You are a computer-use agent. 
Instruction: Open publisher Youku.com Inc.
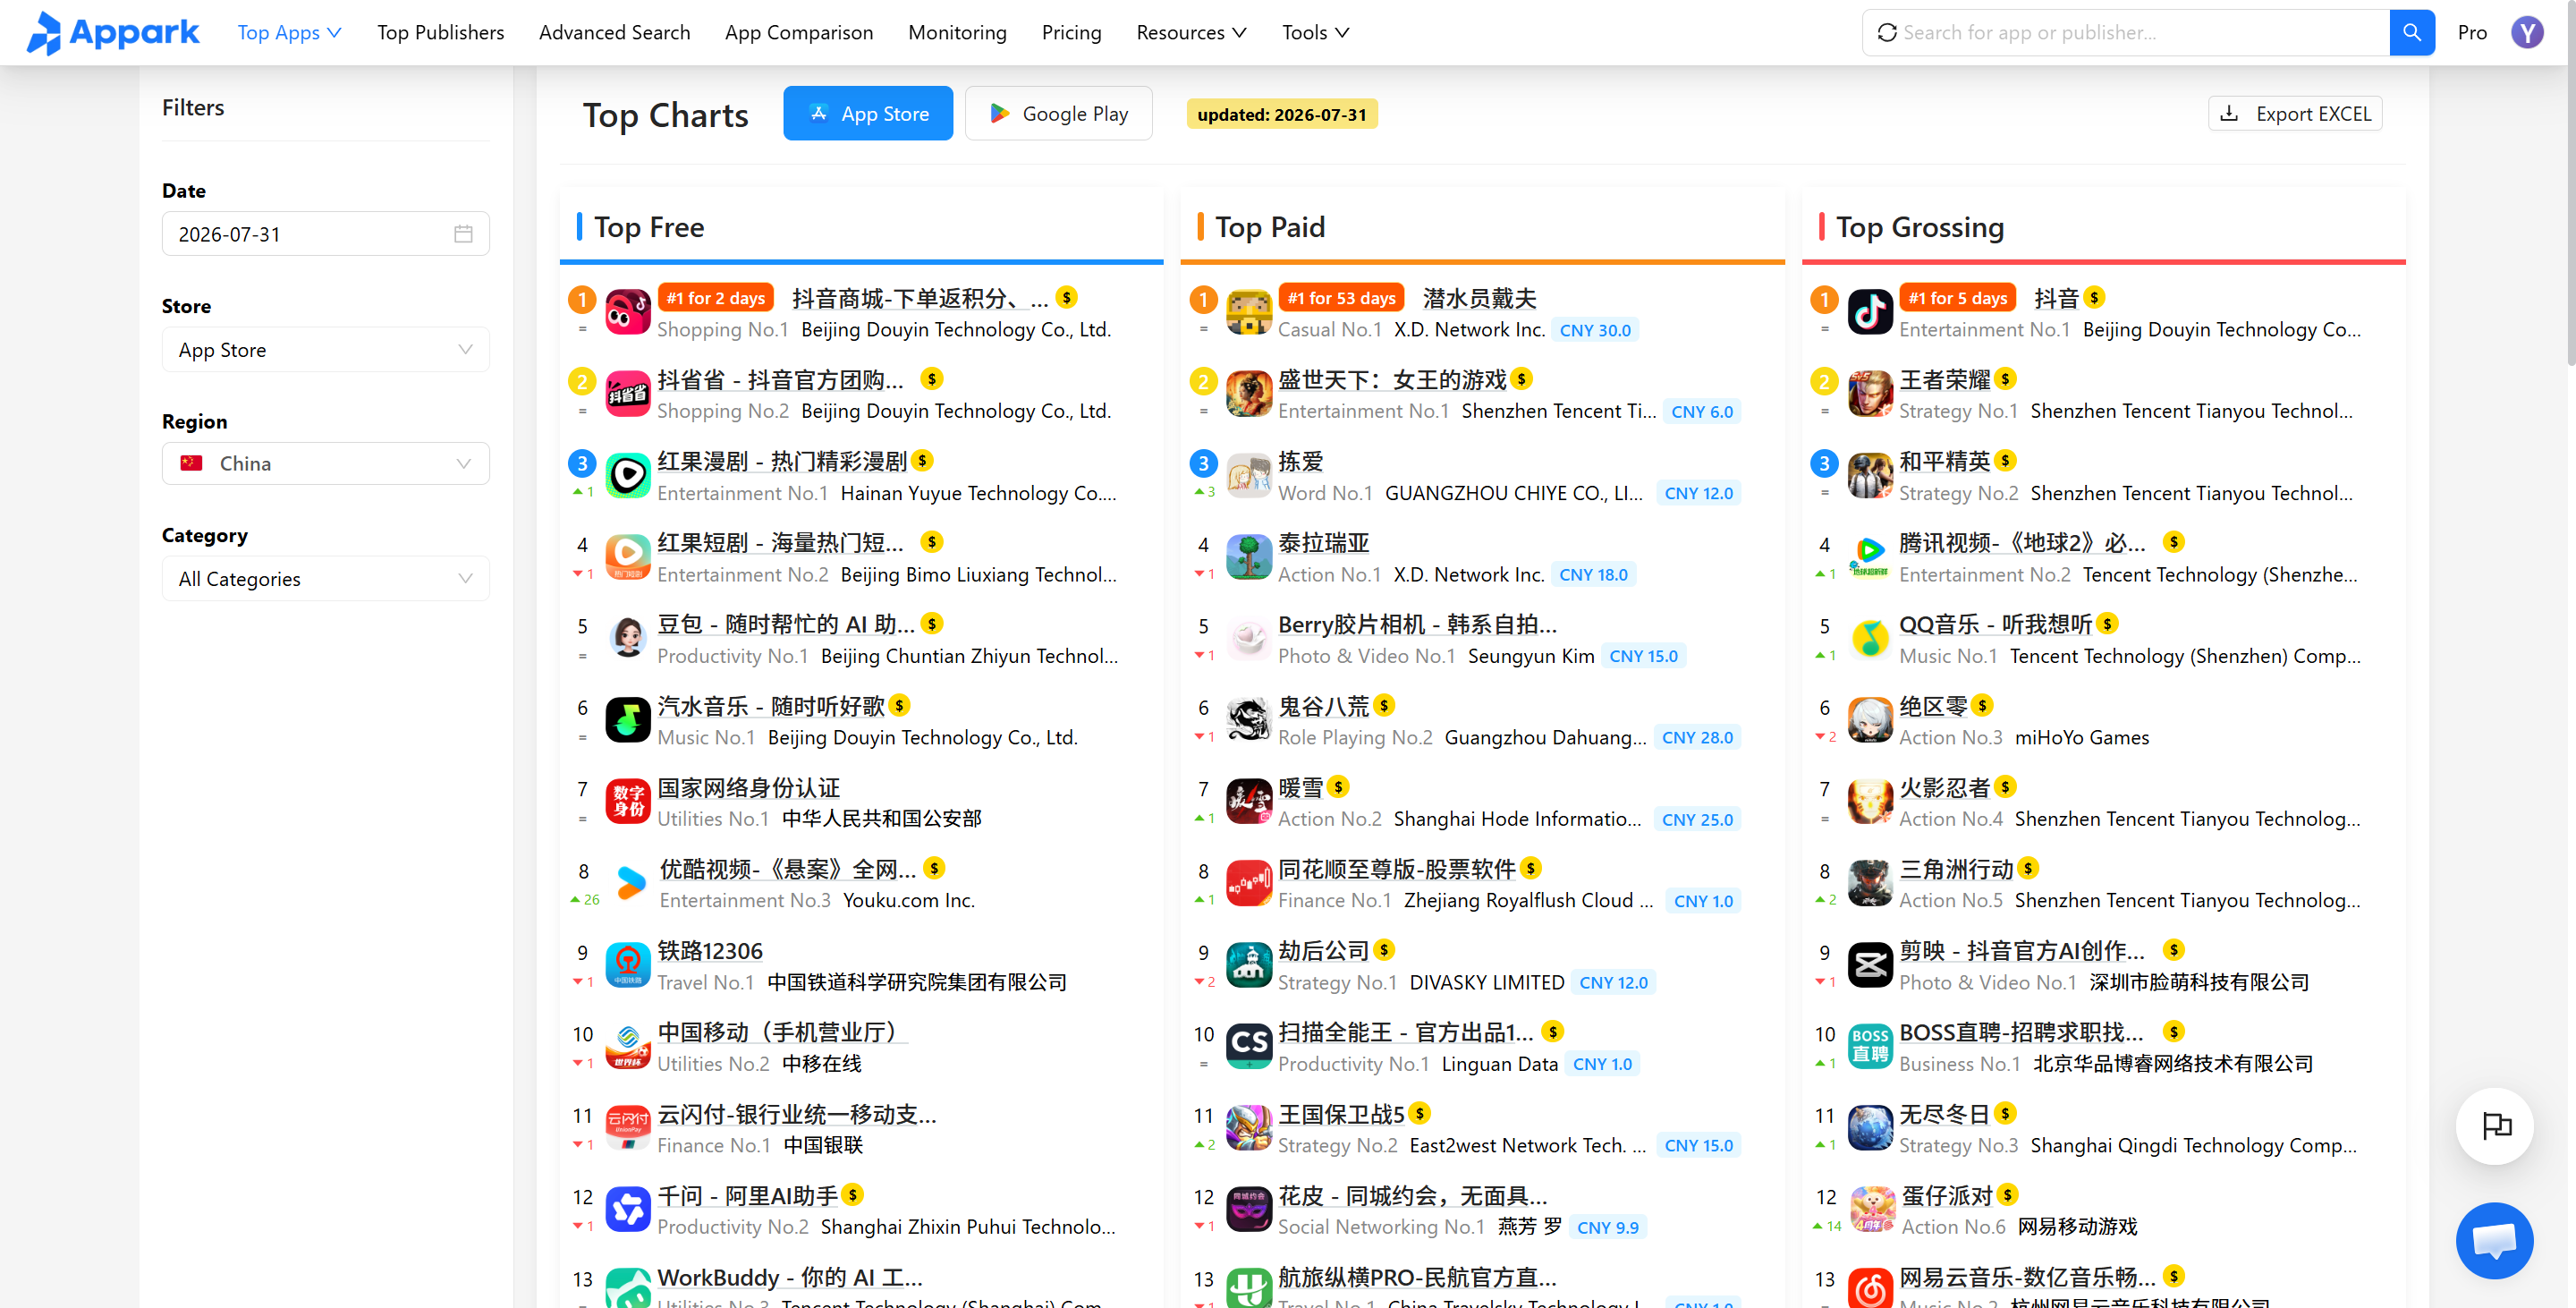tap(908, 900)
